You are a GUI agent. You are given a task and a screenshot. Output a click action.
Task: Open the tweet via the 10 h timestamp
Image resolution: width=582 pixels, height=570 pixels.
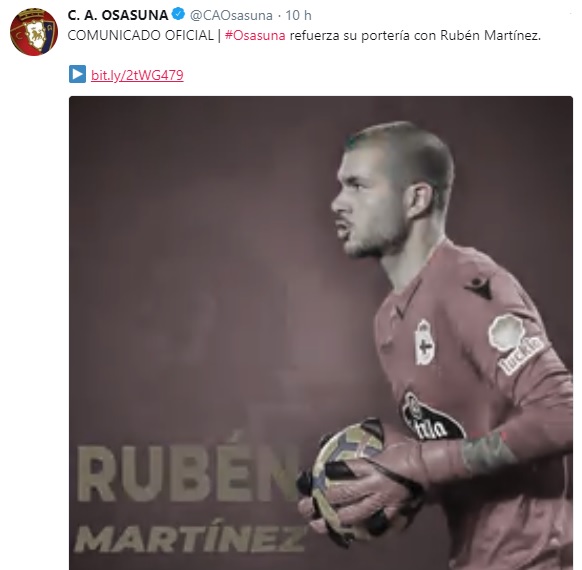coord(298,15)
